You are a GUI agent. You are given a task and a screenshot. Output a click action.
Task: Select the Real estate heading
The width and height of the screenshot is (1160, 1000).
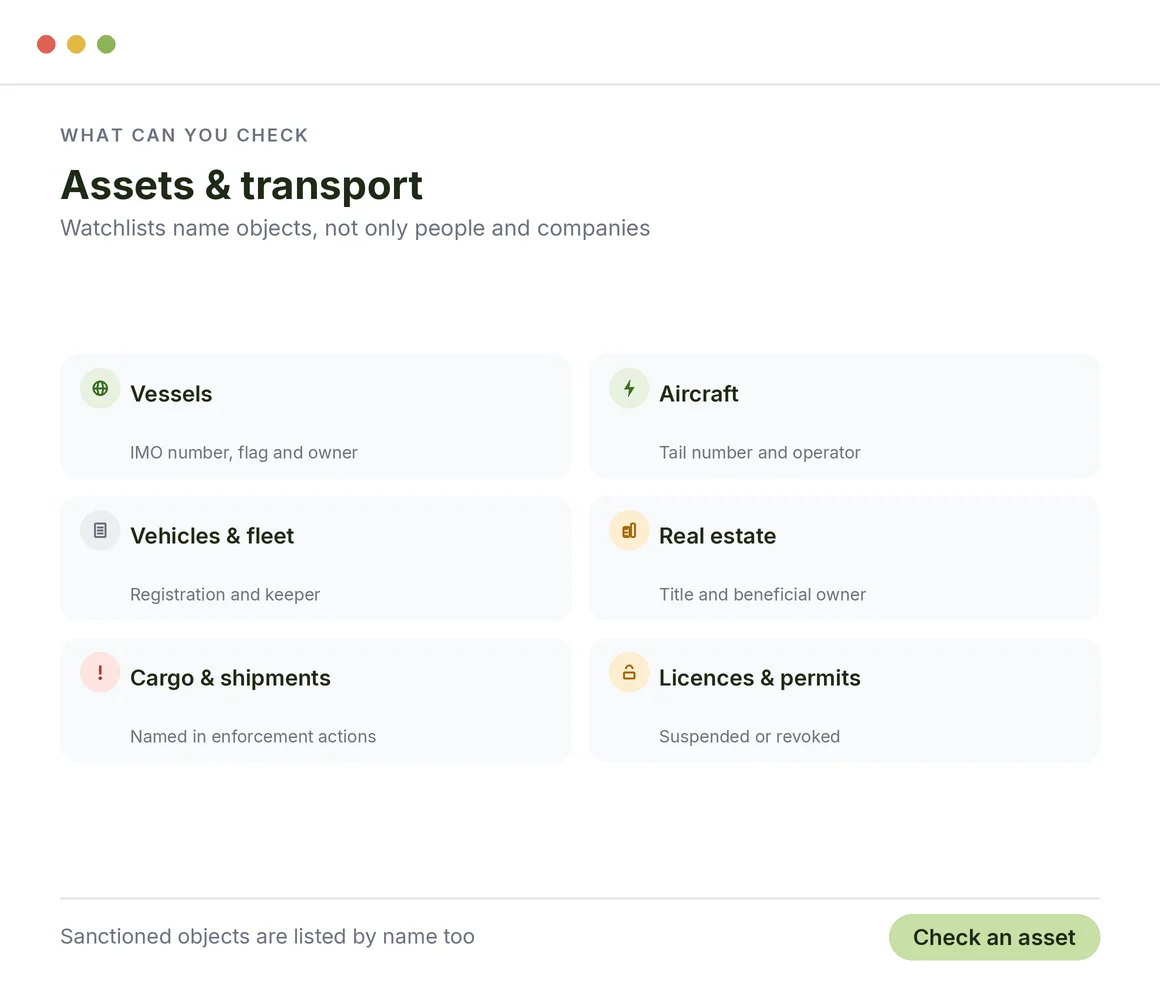717,536
